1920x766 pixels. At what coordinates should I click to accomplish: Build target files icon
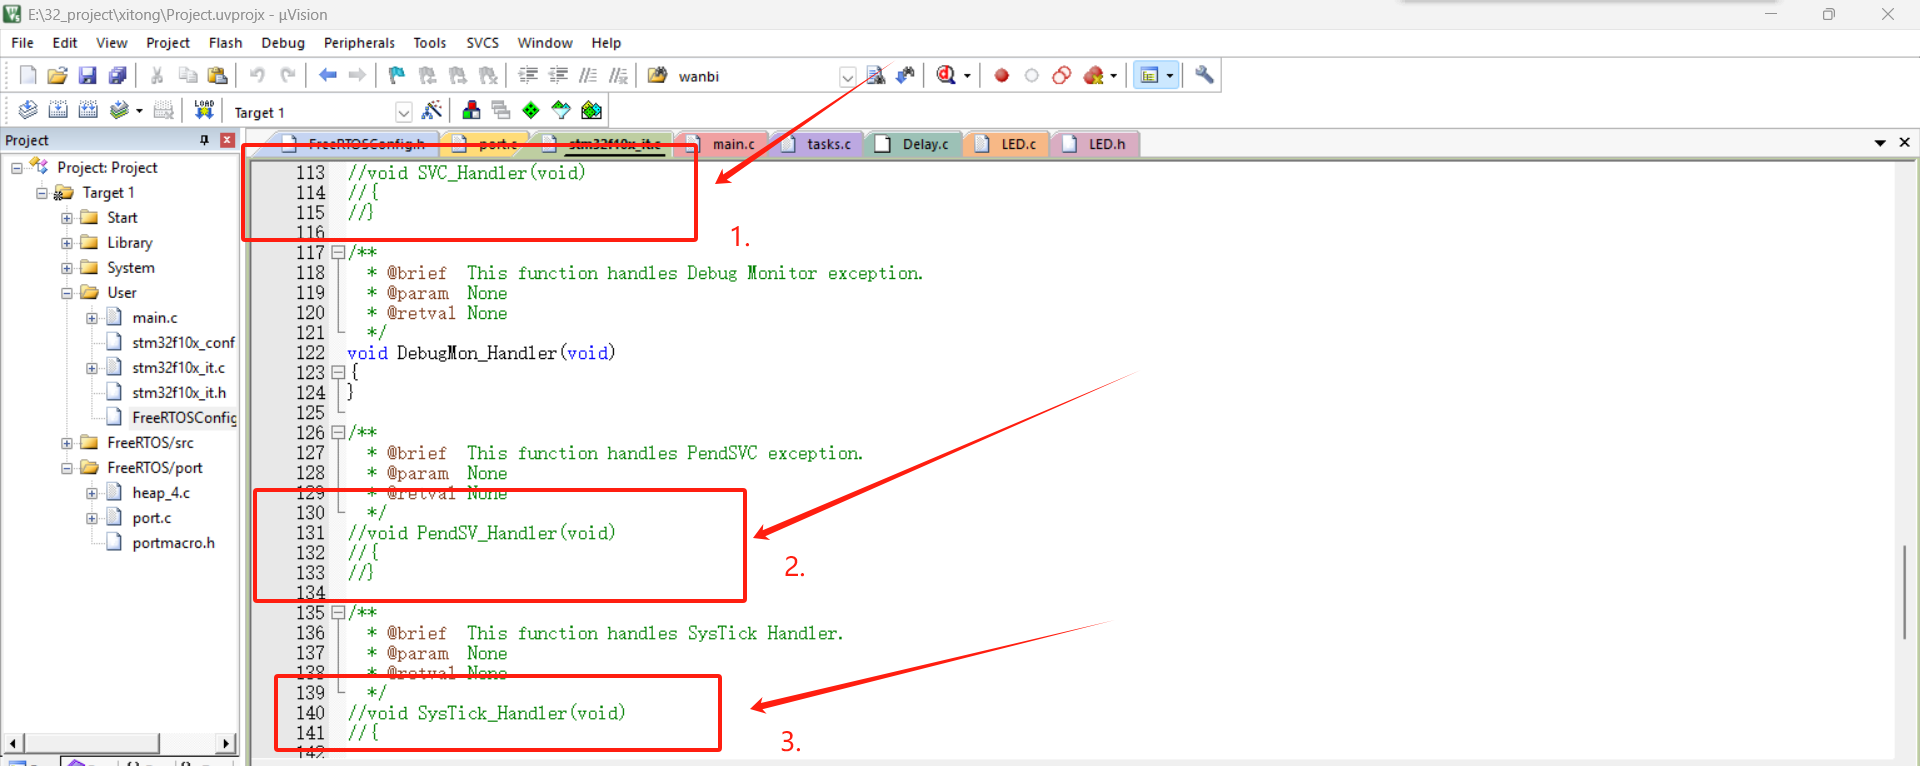pos(58,110)
